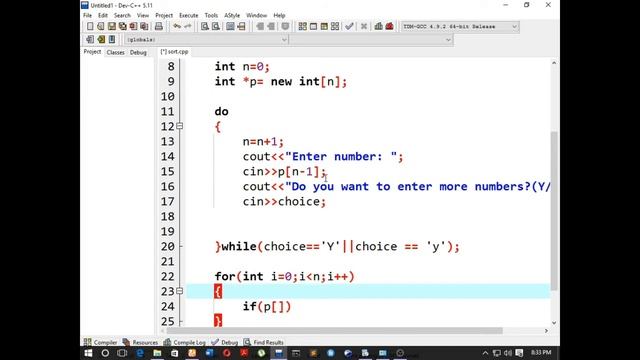640x360 pixels.
Task: Open the Project menu
Action: click(x=164, y=16)
